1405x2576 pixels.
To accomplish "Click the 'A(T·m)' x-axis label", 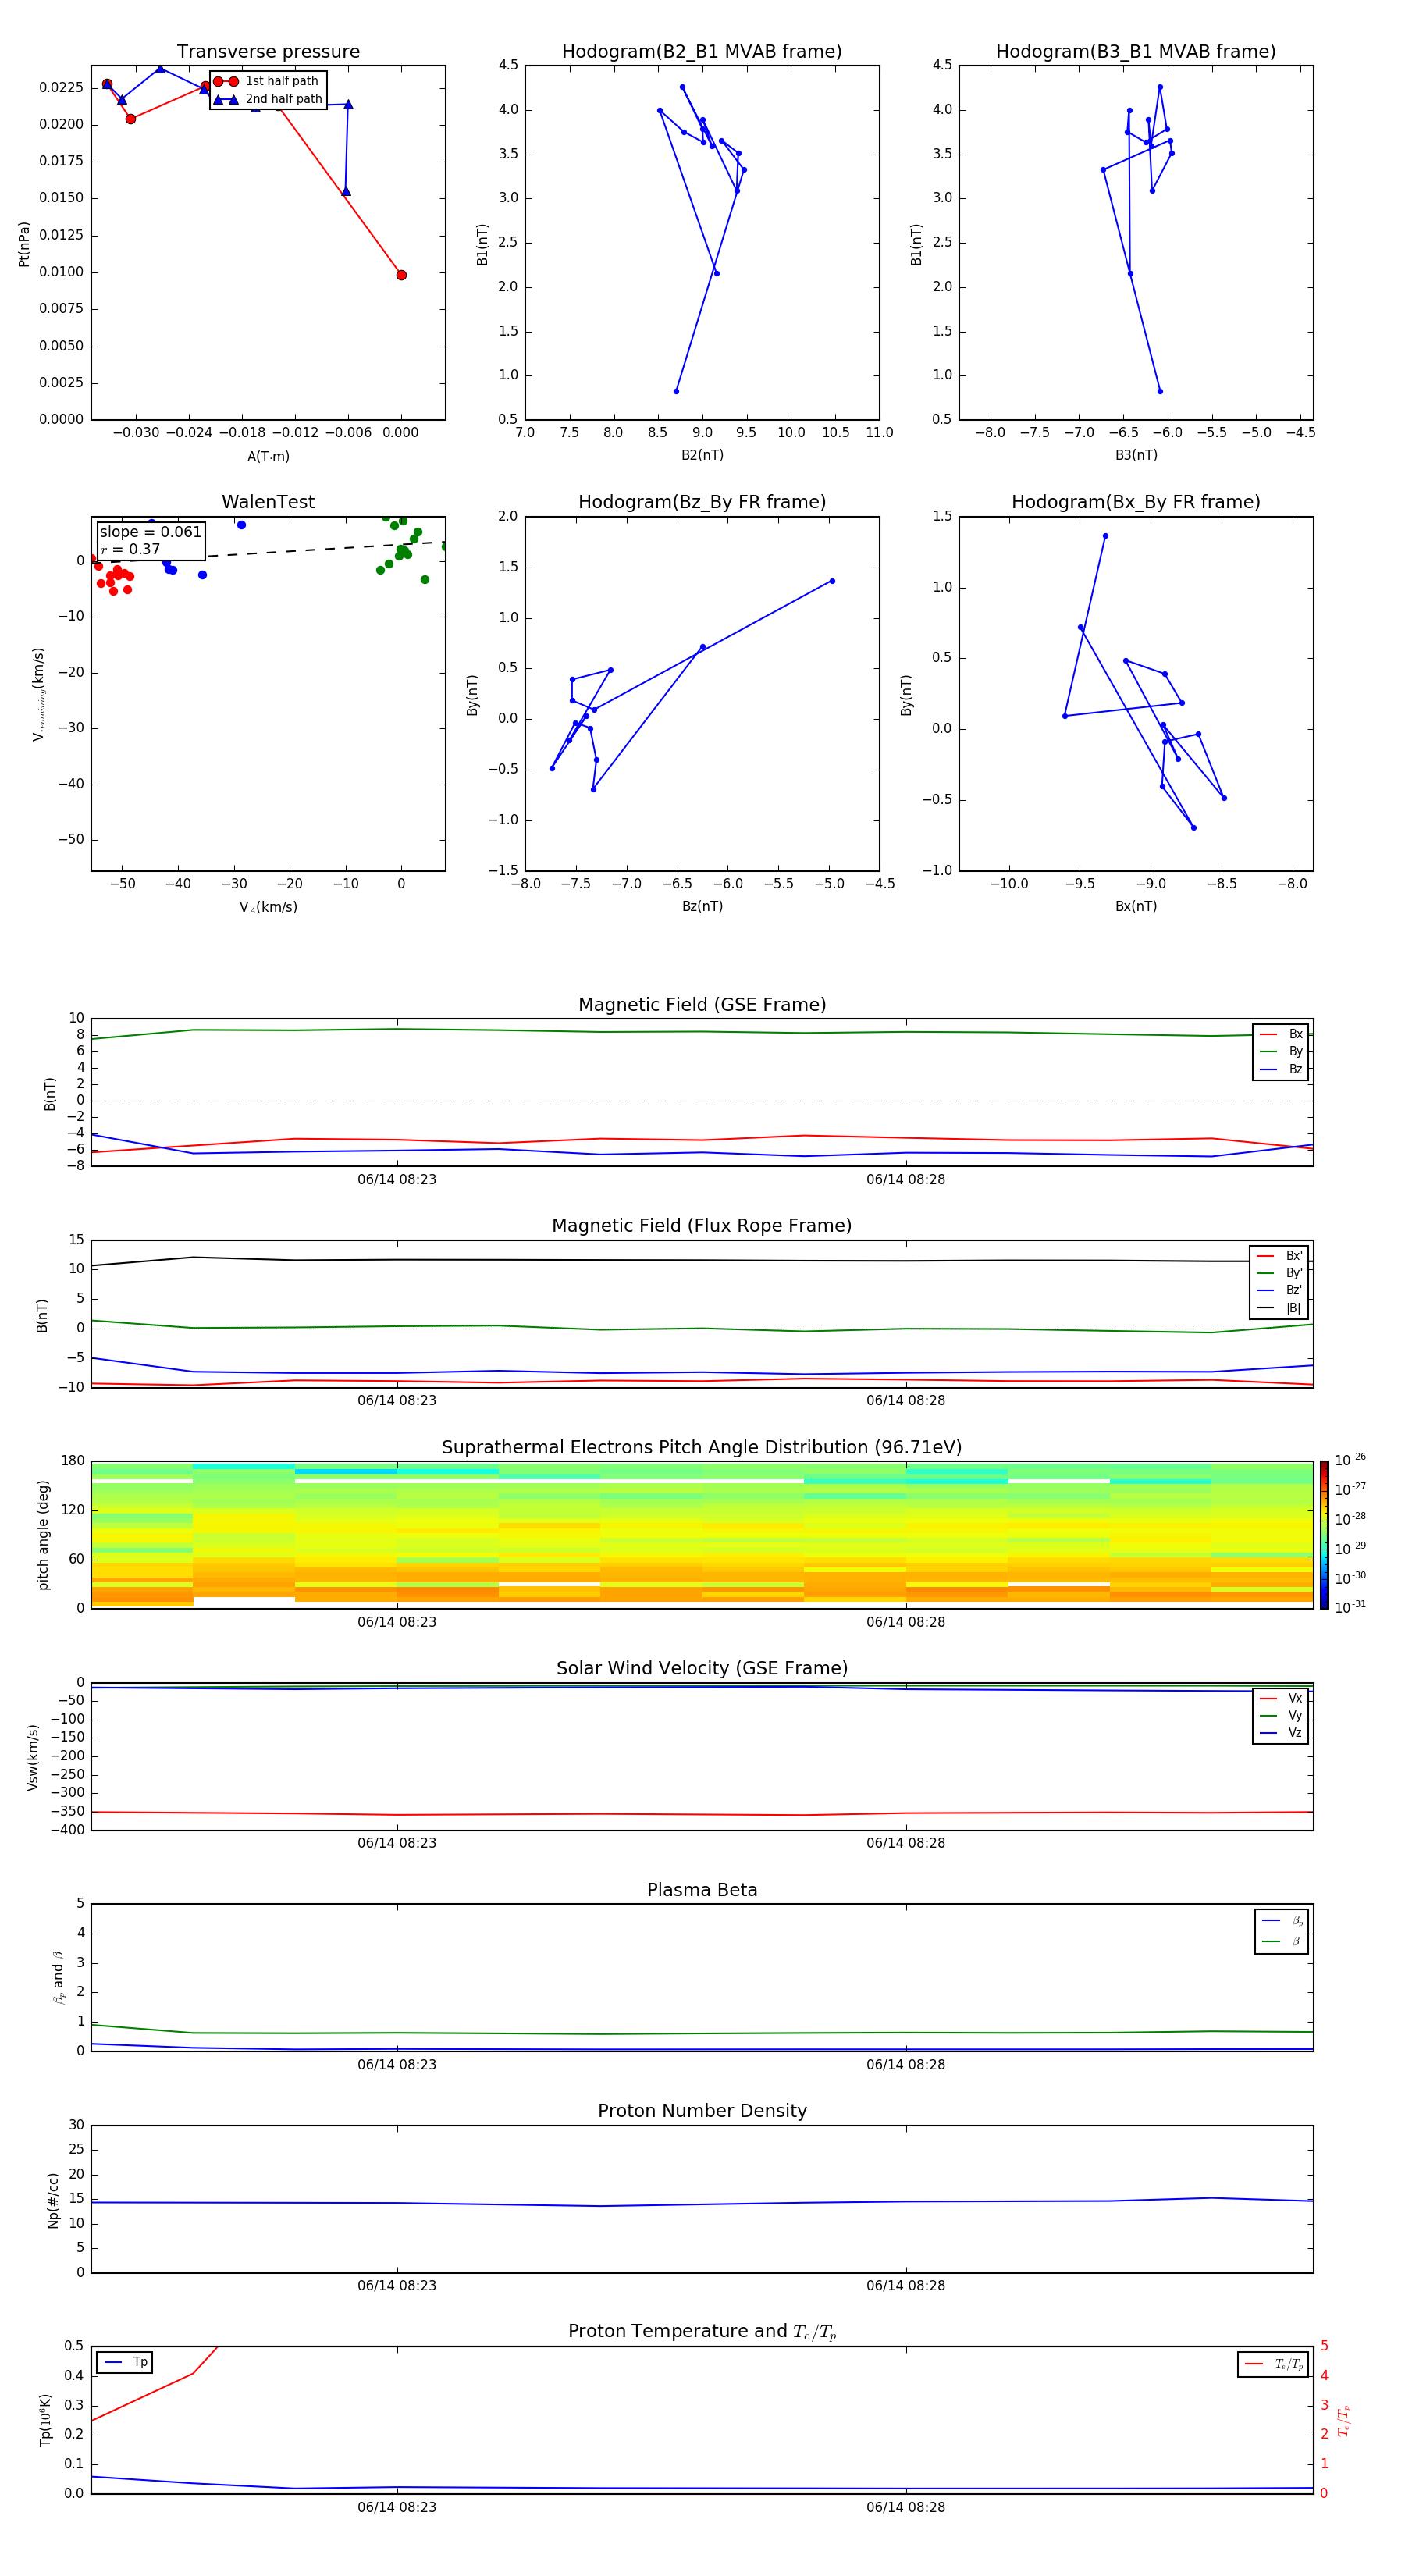I will [268, 457].
